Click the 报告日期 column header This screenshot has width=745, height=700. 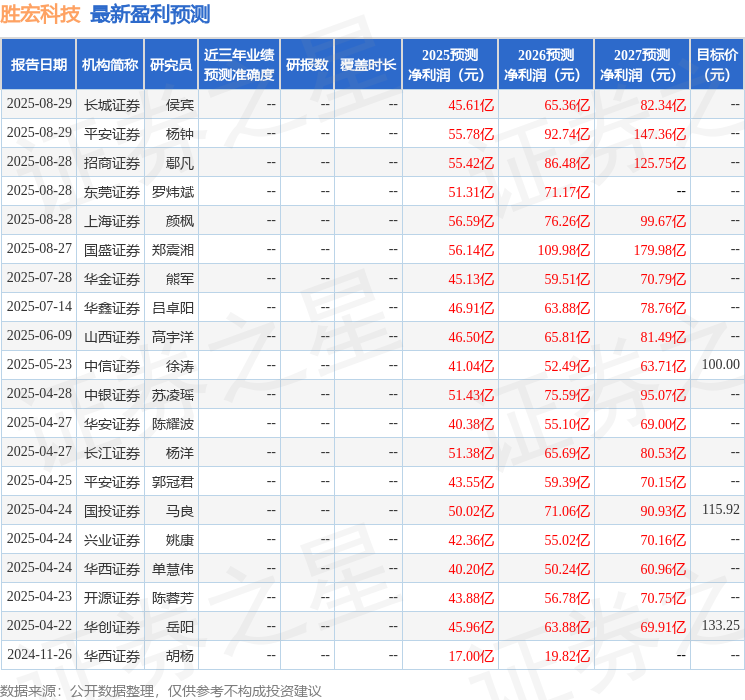tap(38, 65)
